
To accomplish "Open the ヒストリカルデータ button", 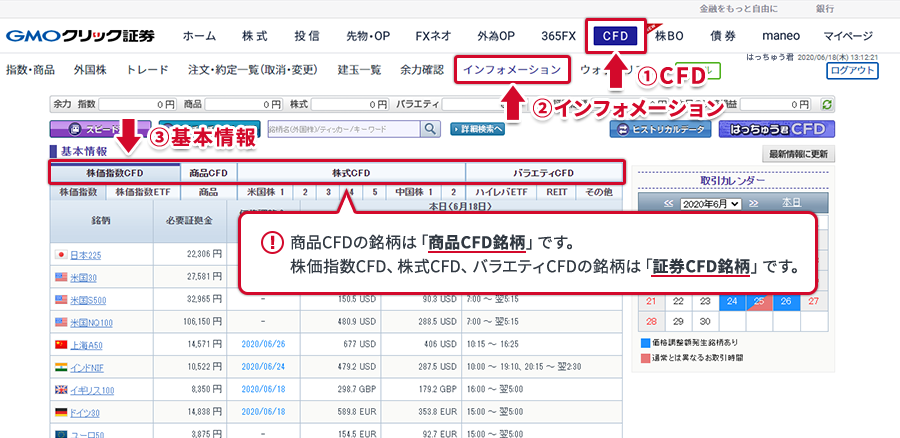I will (663, 129).
